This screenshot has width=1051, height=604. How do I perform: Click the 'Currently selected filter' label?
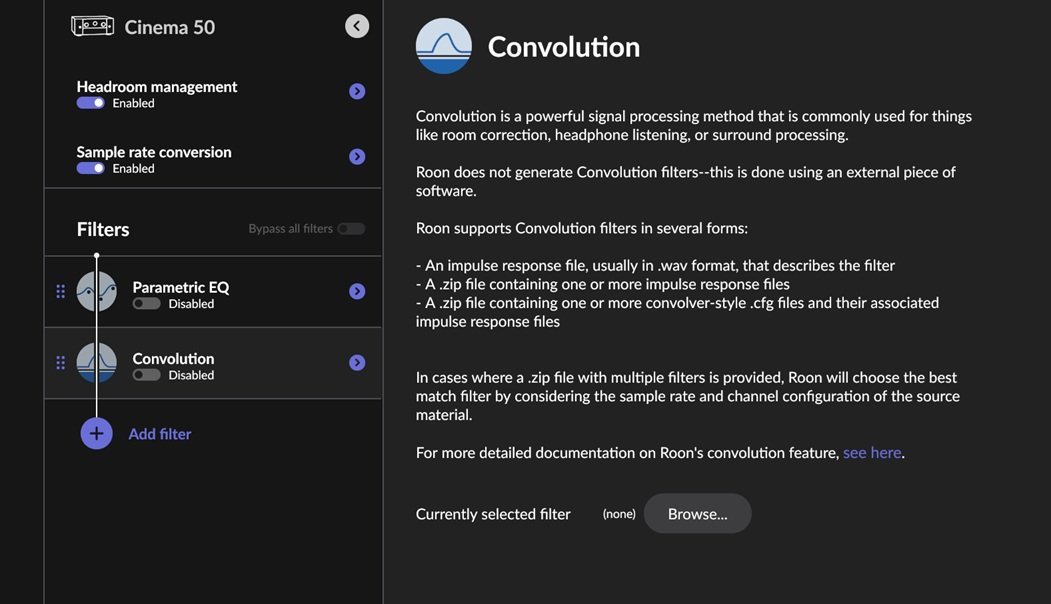493,514
